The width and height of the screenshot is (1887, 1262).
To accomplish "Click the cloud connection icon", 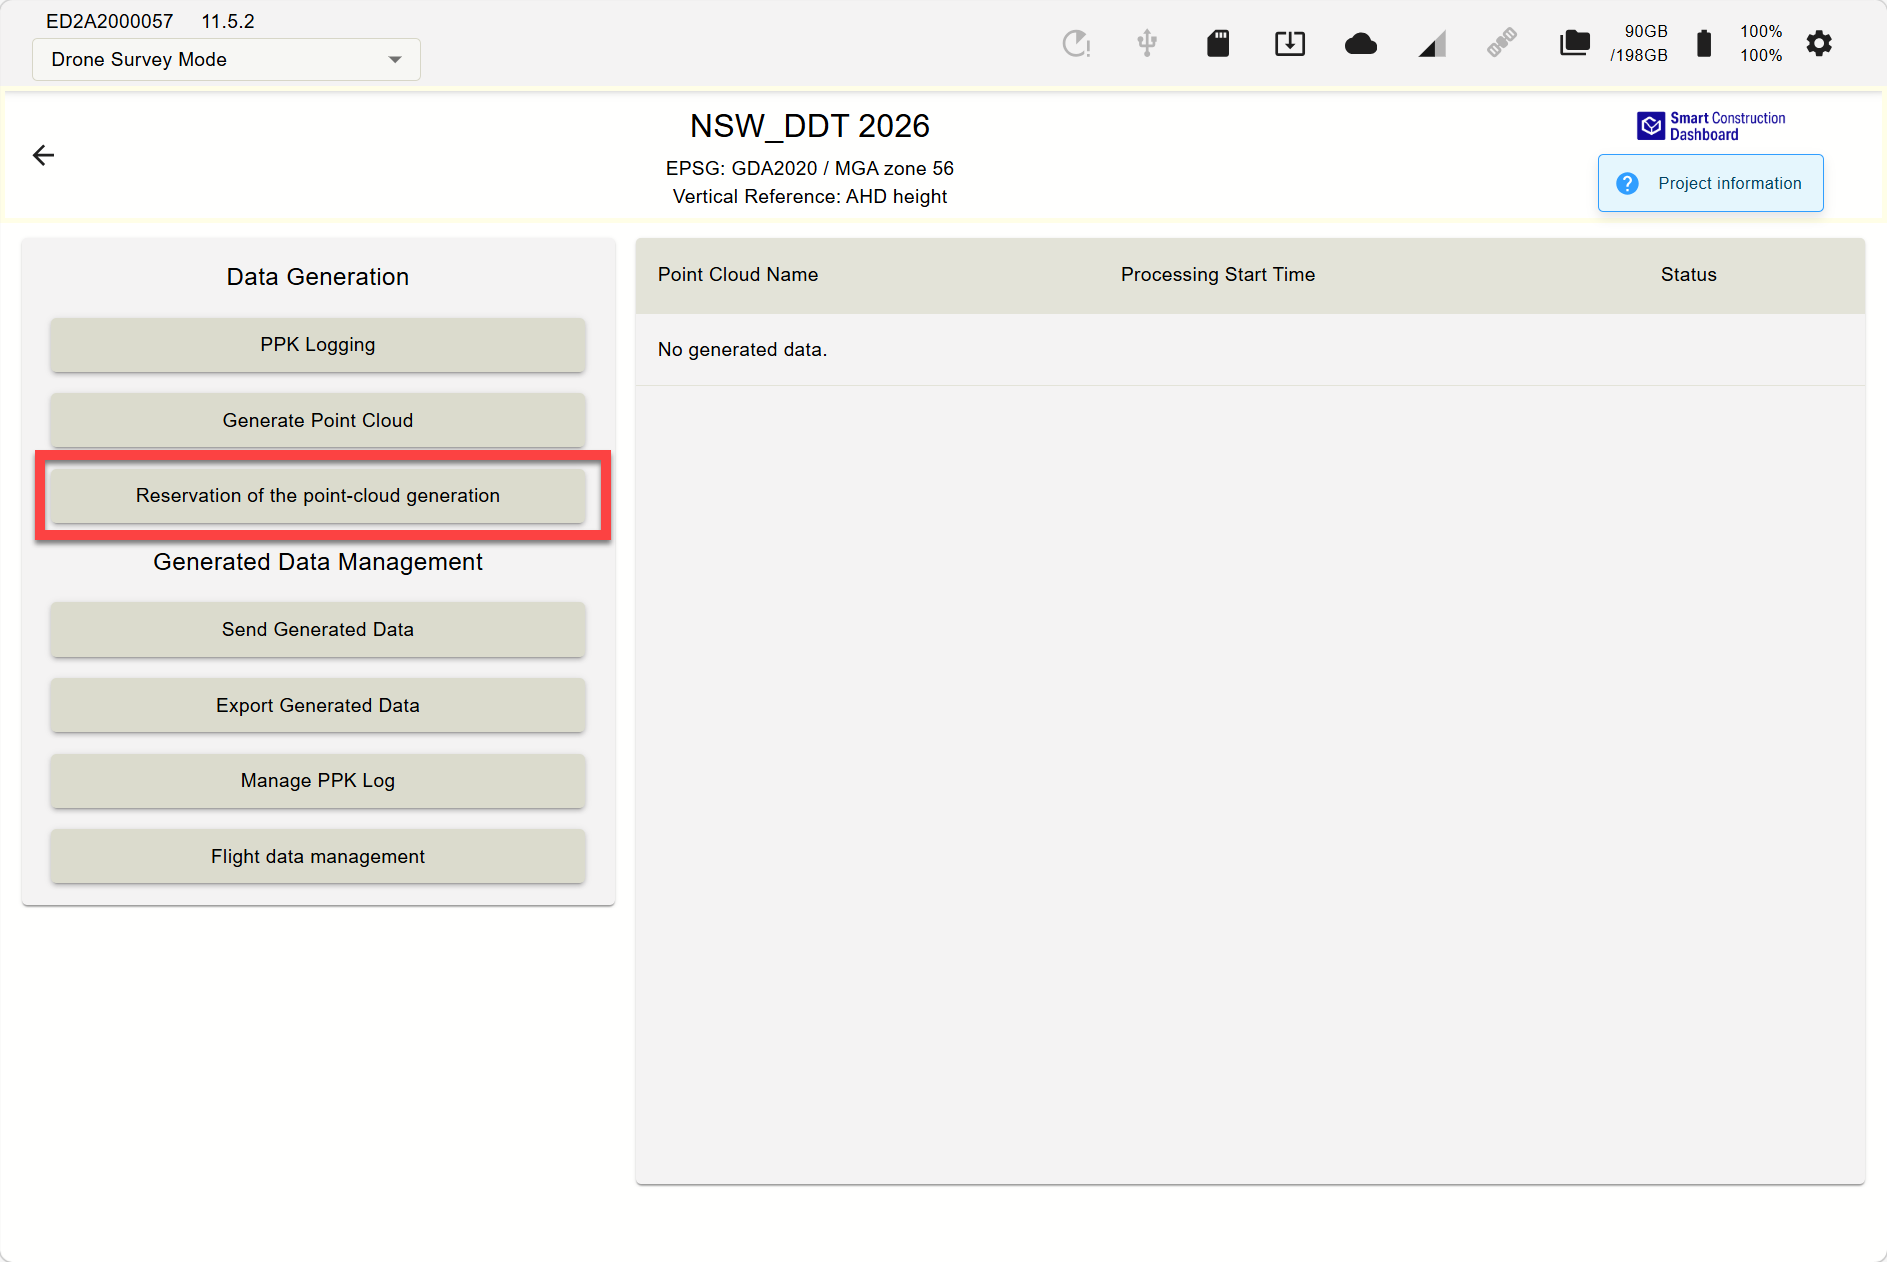I will click(1360, 44).
